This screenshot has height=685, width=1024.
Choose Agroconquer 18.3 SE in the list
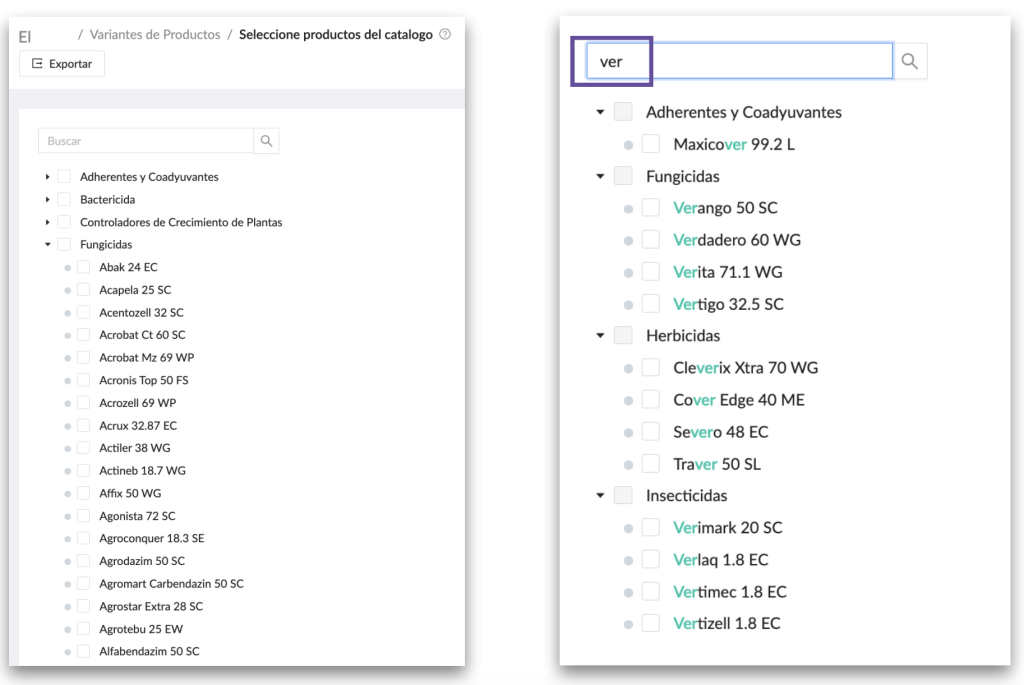pyautogui.click(x=152, y=539)
